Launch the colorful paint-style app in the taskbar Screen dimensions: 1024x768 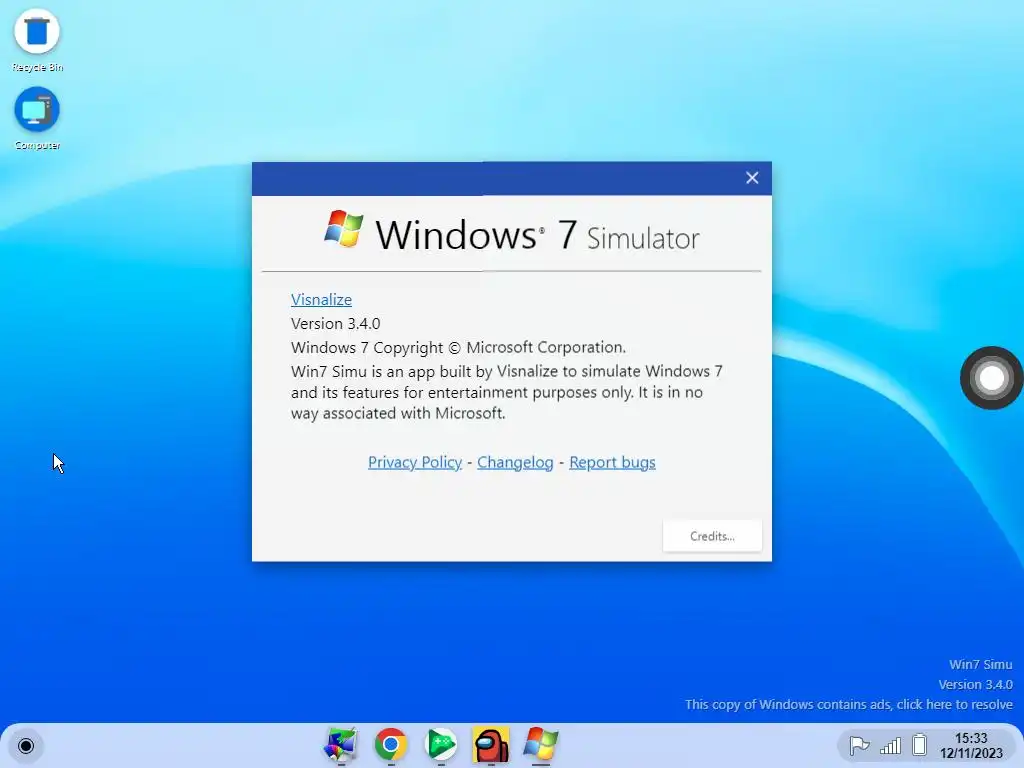tap(340, 744)
